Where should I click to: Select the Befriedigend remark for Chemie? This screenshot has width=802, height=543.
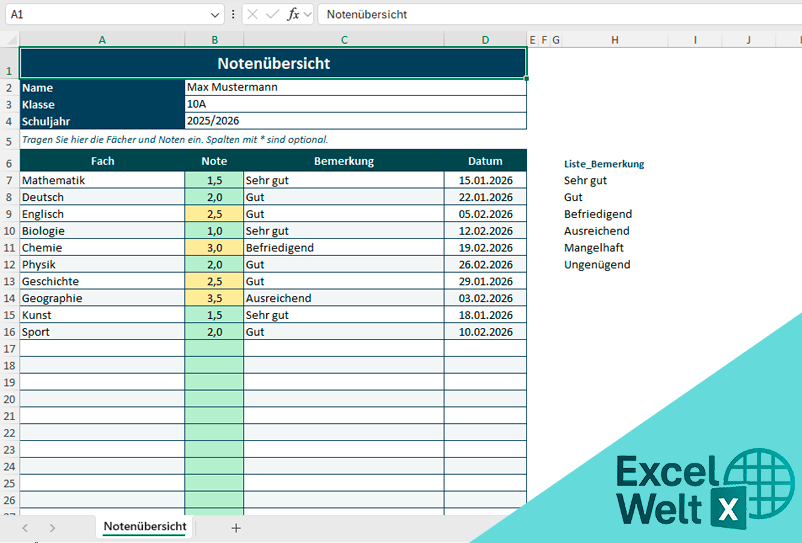(344, 248)
